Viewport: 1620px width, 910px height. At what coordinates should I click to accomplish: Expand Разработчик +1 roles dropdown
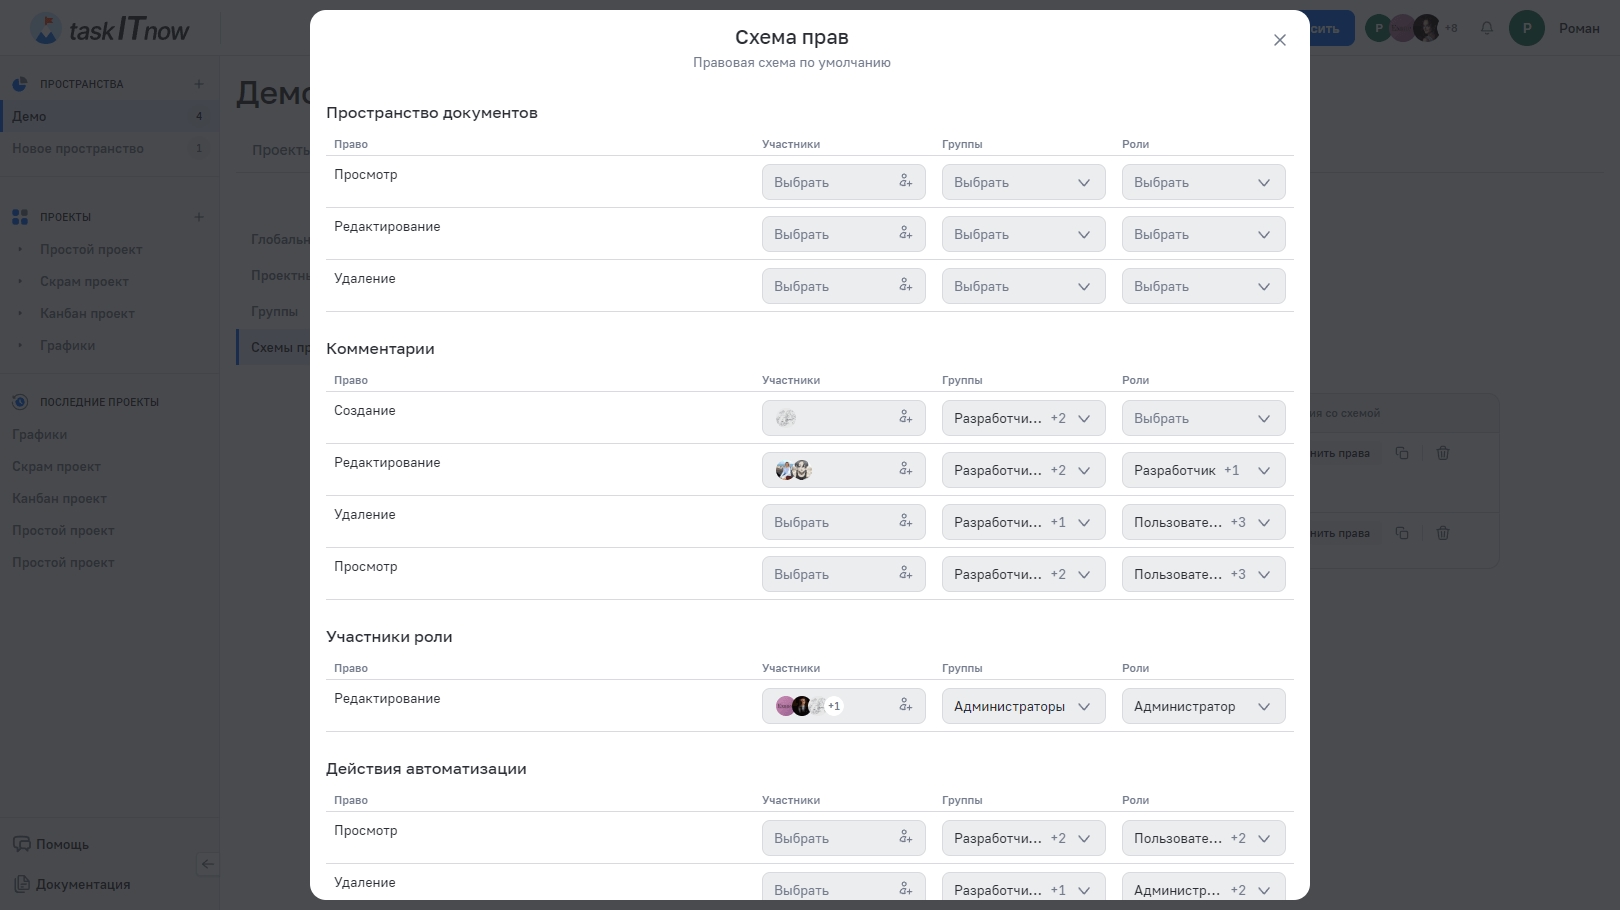point(1203,470)
